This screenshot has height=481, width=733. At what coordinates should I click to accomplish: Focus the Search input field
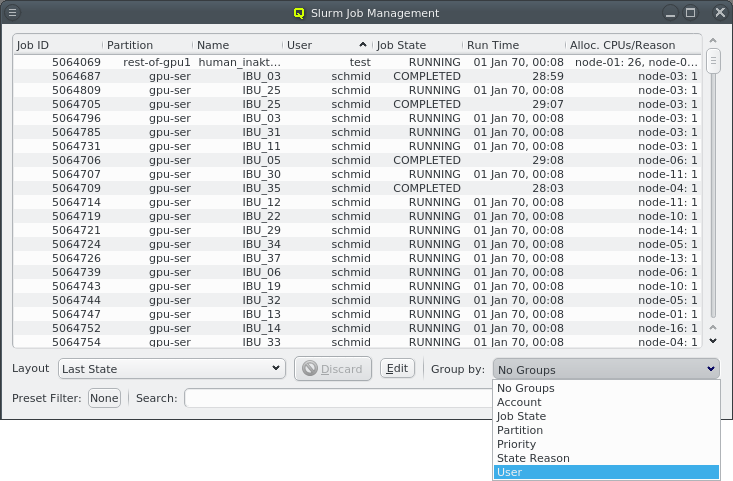click(338, 398)
